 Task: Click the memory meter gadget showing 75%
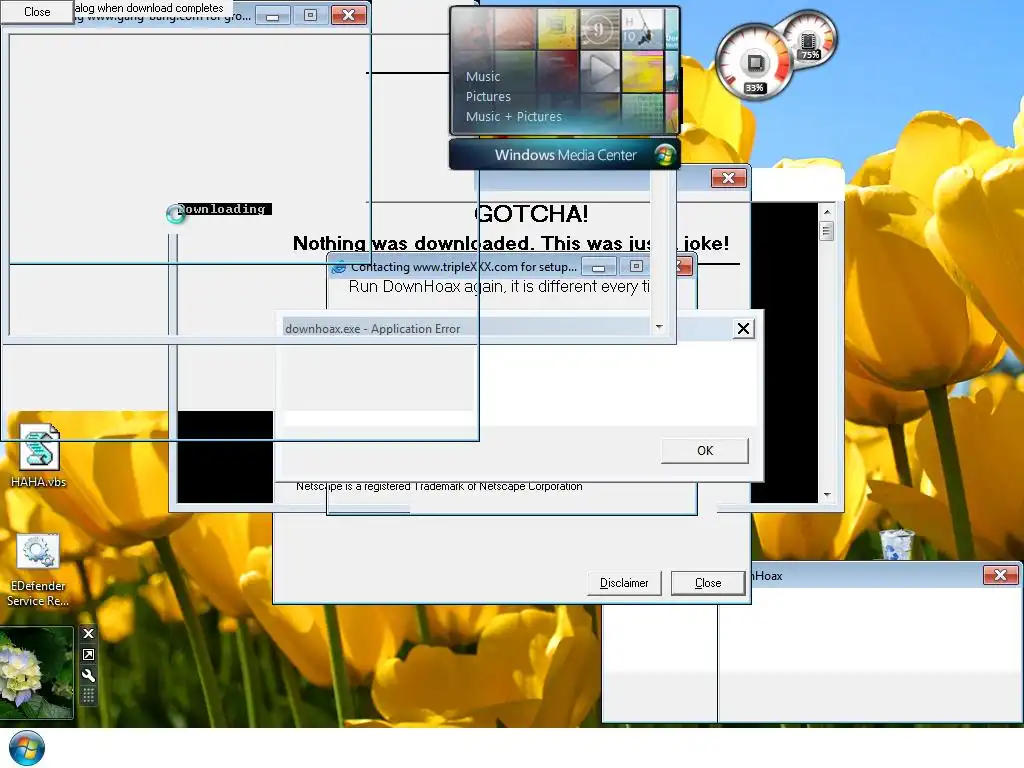[x=810, y=40]
